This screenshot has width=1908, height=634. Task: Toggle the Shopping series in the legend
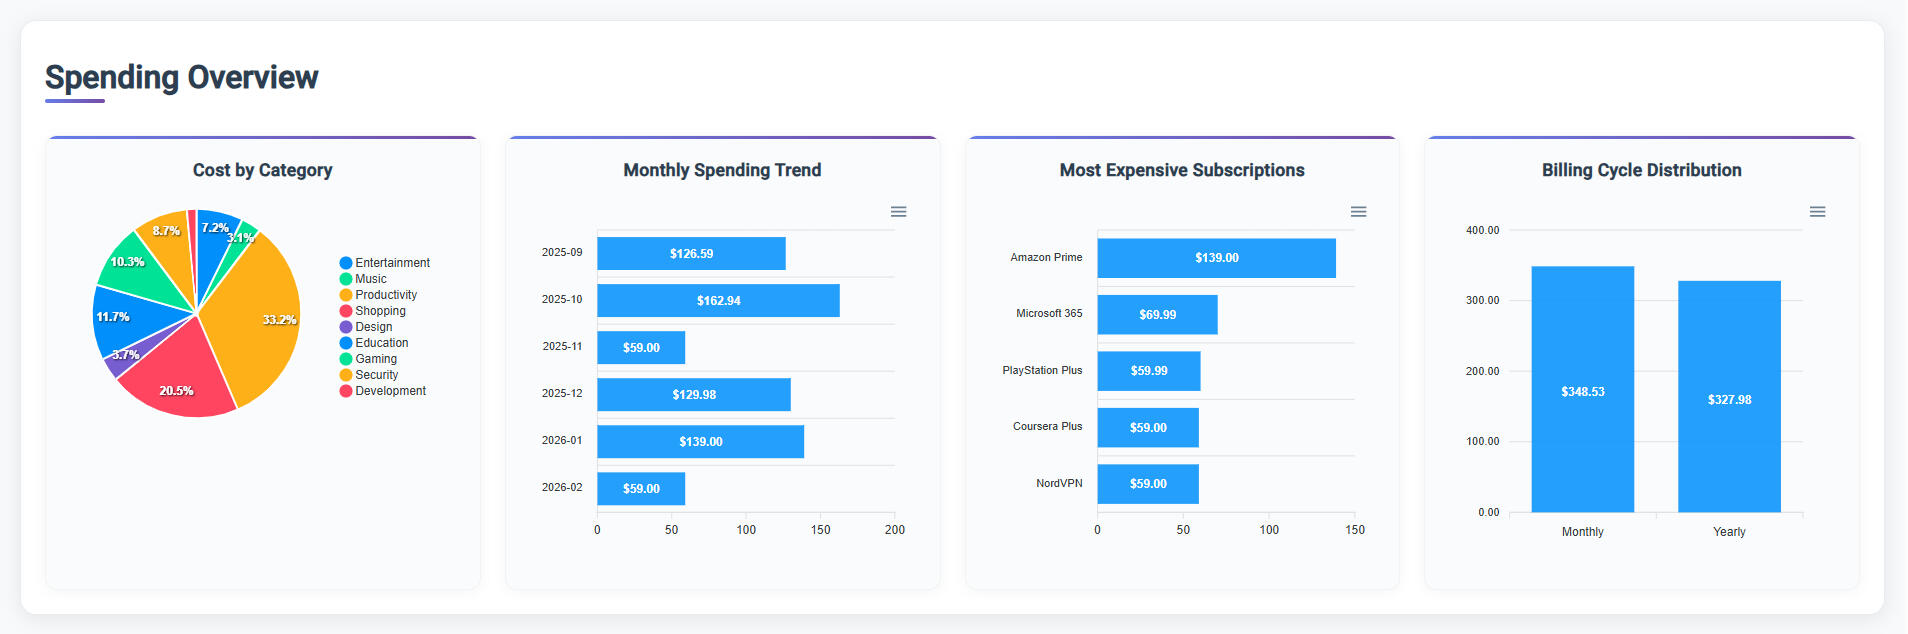point(380,311)
